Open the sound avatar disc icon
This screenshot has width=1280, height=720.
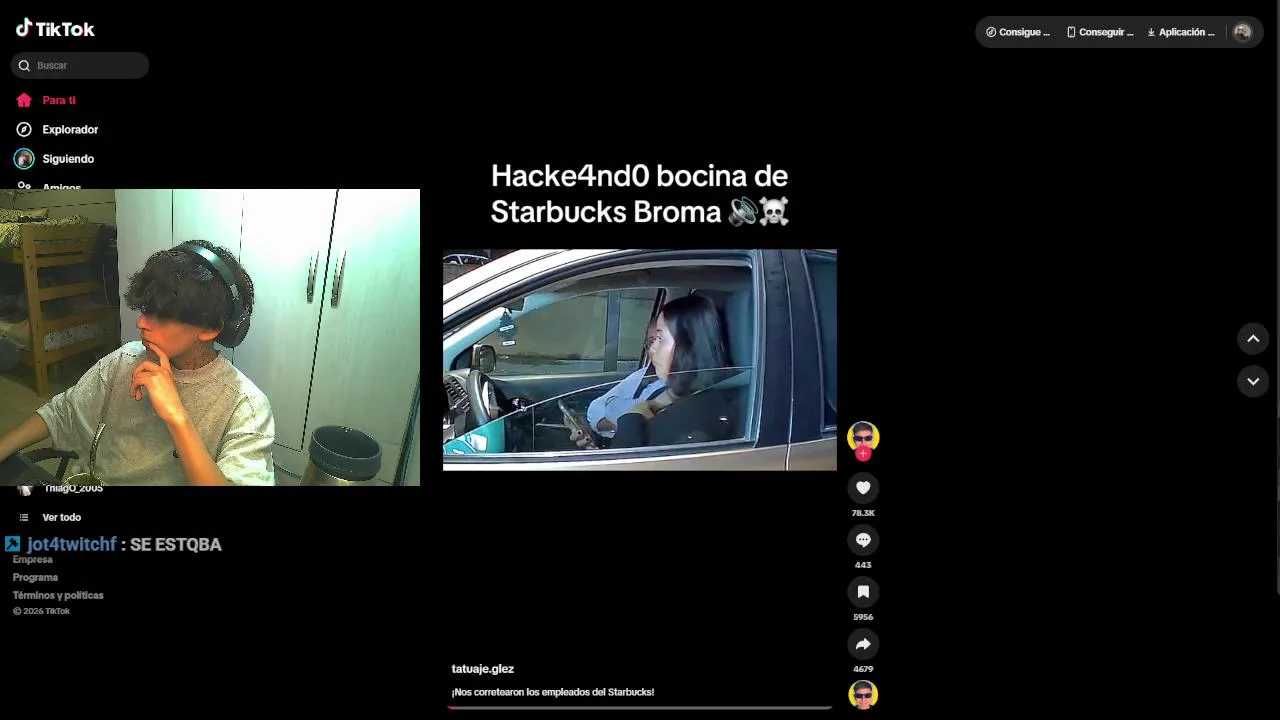(x=863, y=694)
